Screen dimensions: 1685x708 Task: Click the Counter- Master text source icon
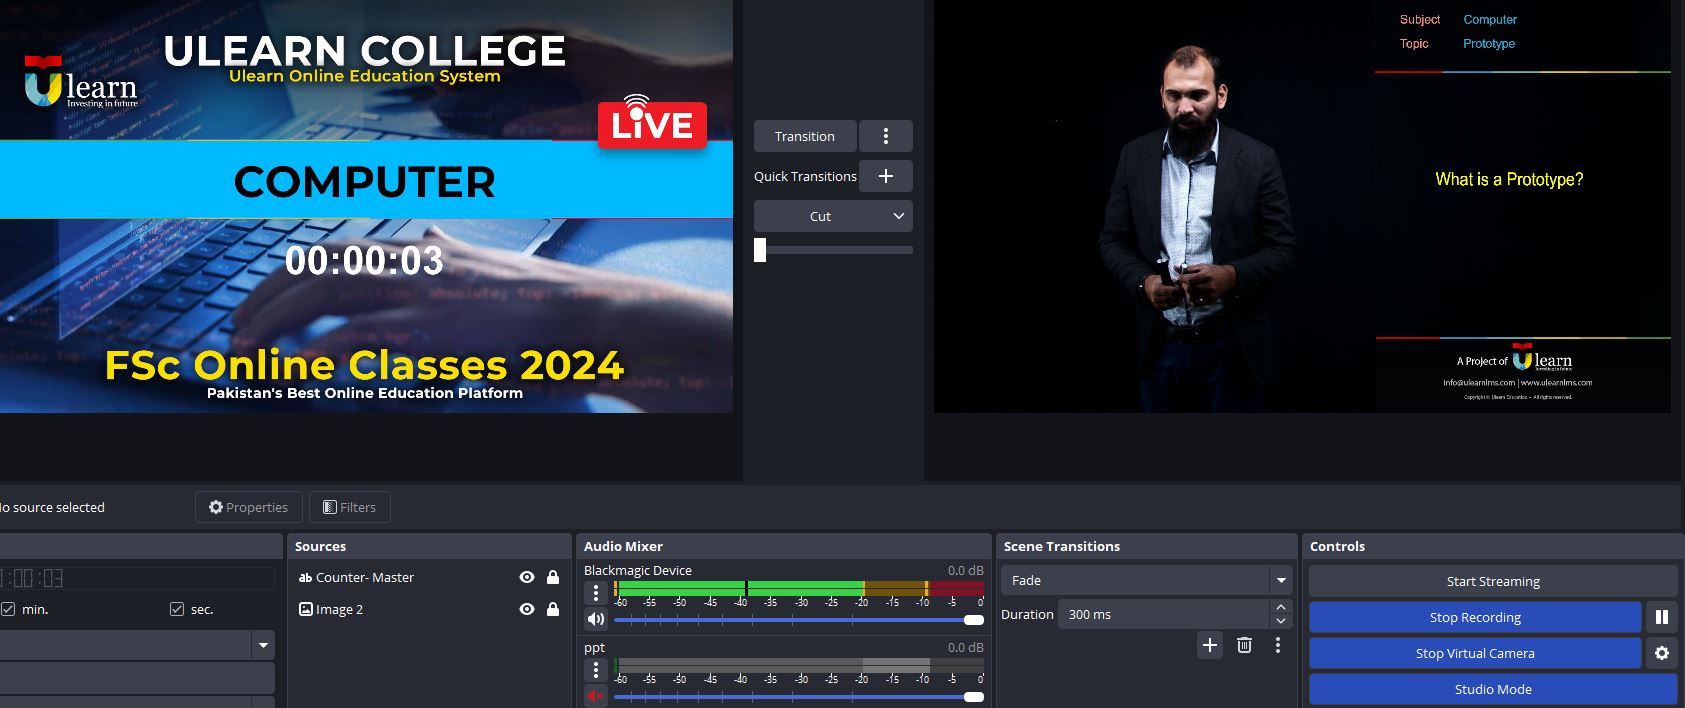306,577
